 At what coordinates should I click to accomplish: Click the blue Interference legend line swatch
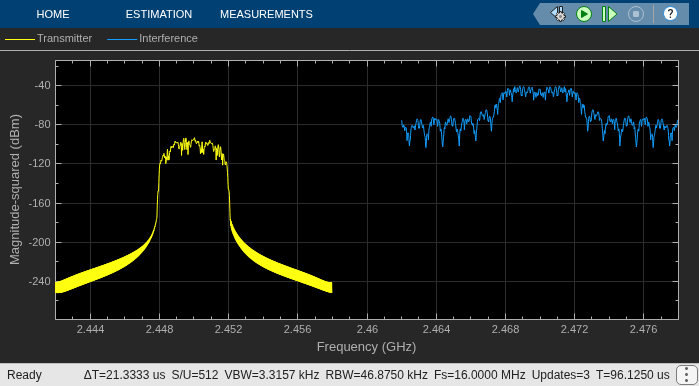tap(122, 39)
